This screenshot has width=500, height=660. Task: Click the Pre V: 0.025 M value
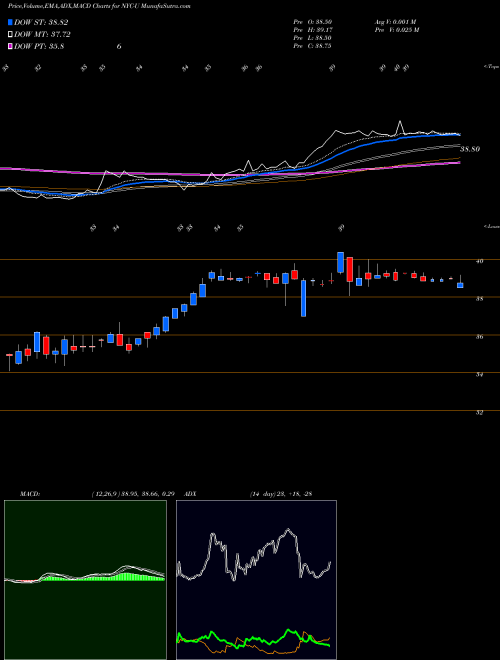(x=396, y=29)
